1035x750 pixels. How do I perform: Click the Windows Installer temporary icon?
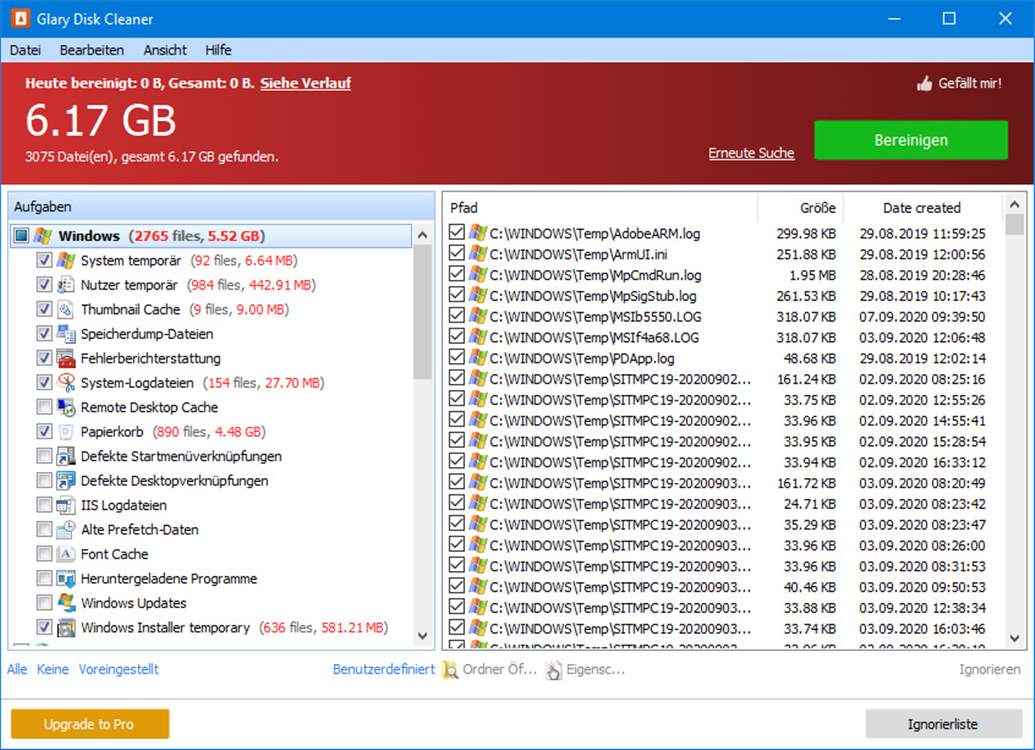click(x=66, y=627)
